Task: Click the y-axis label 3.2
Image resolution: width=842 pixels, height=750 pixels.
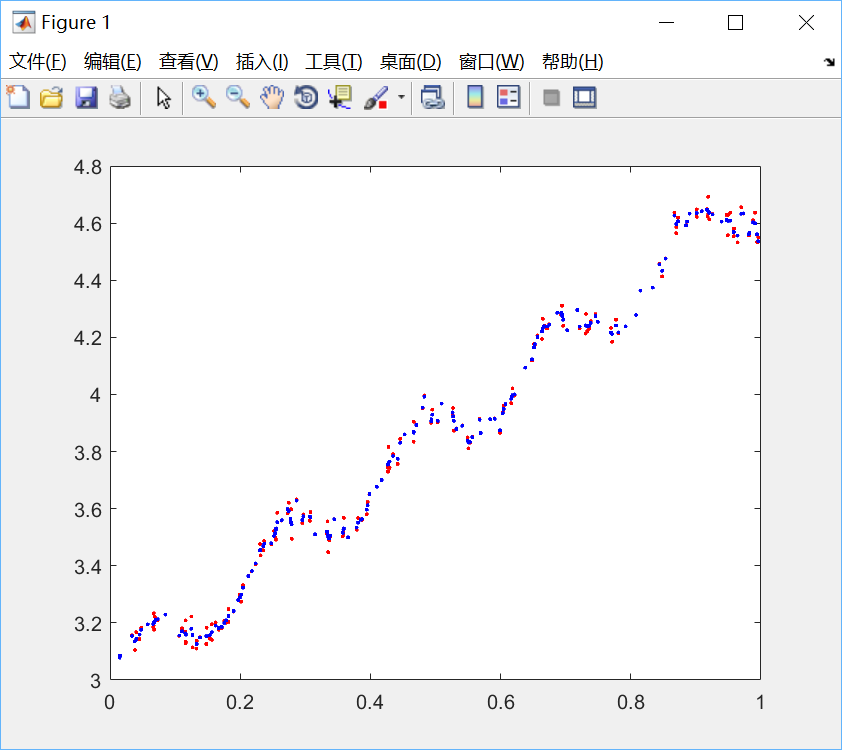Action: 88,624
